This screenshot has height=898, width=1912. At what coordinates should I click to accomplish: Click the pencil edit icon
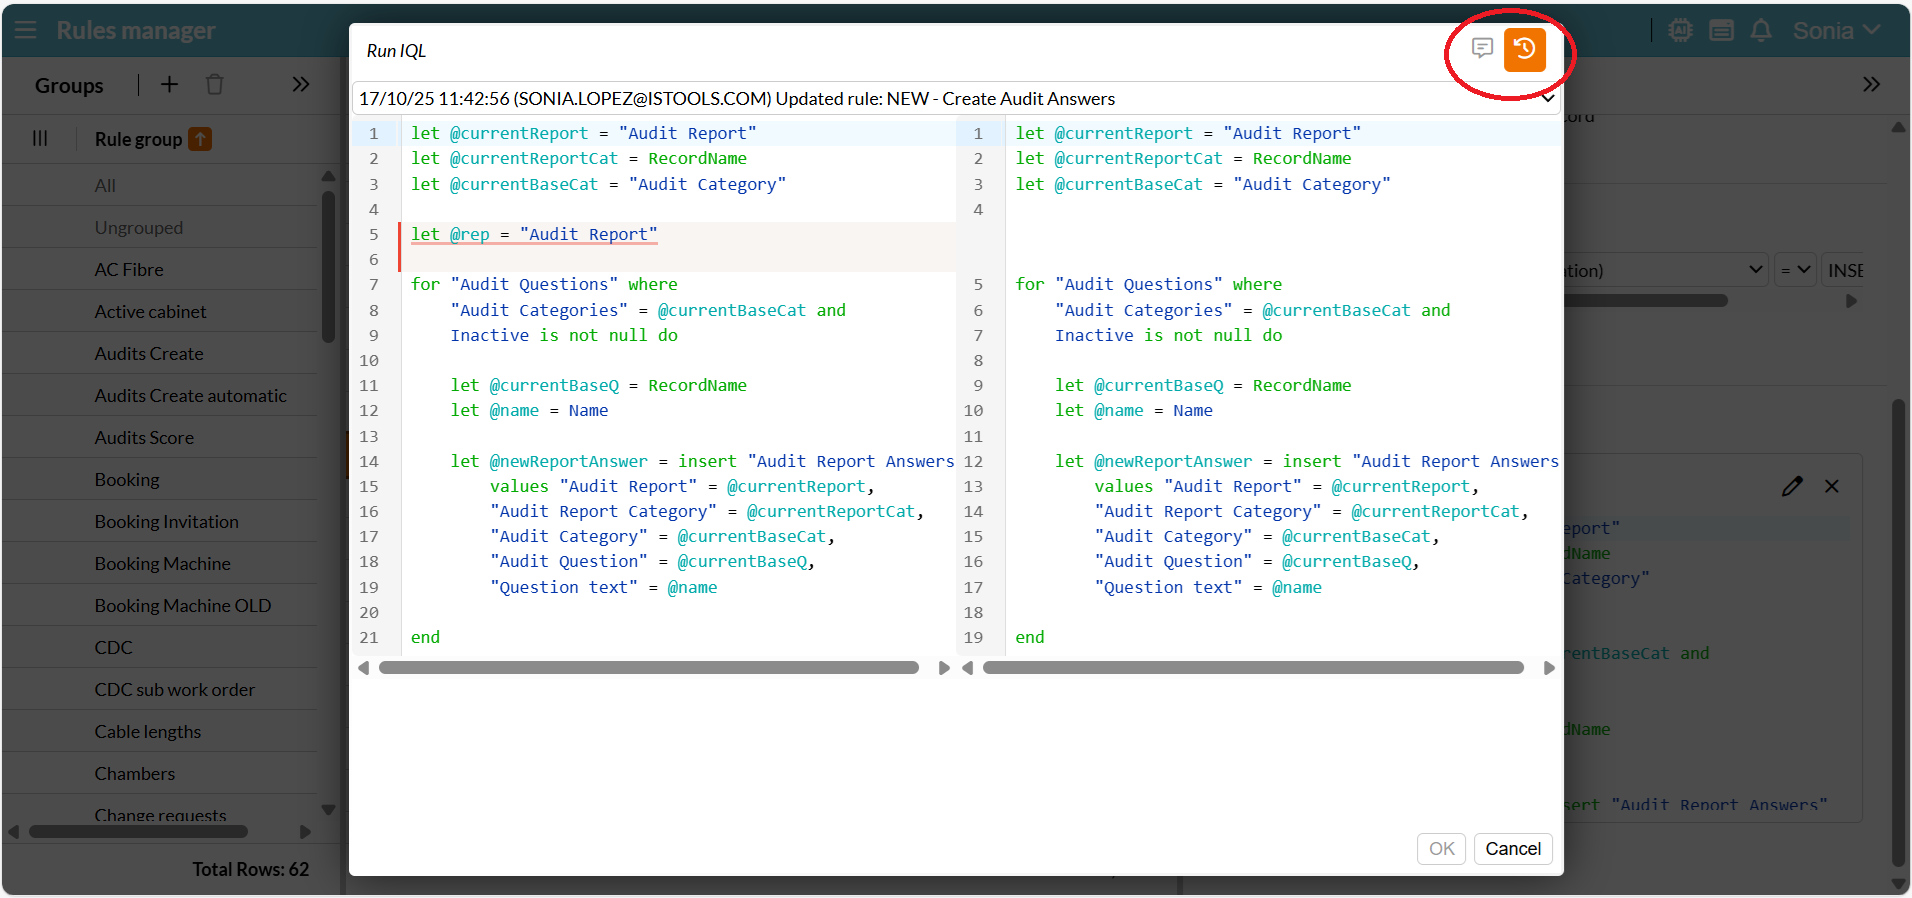point(1792,486)
